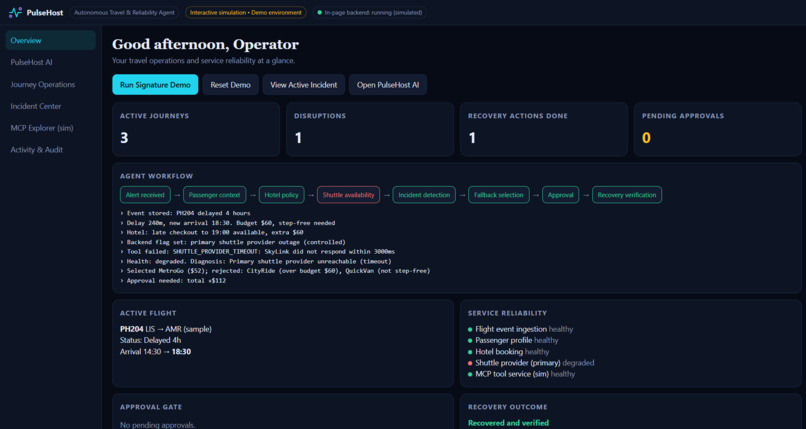Click 'Status: Delayed 4h' text
Image resolution: width=806 pixels, height=429 pixels.
click(151, 340)
